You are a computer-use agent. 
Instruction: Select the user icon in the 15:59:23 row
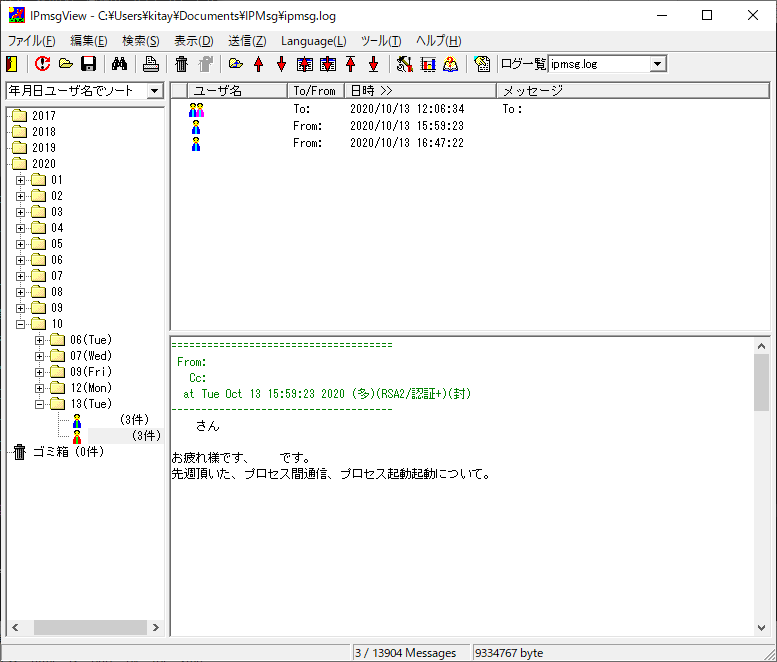point(196,127)
